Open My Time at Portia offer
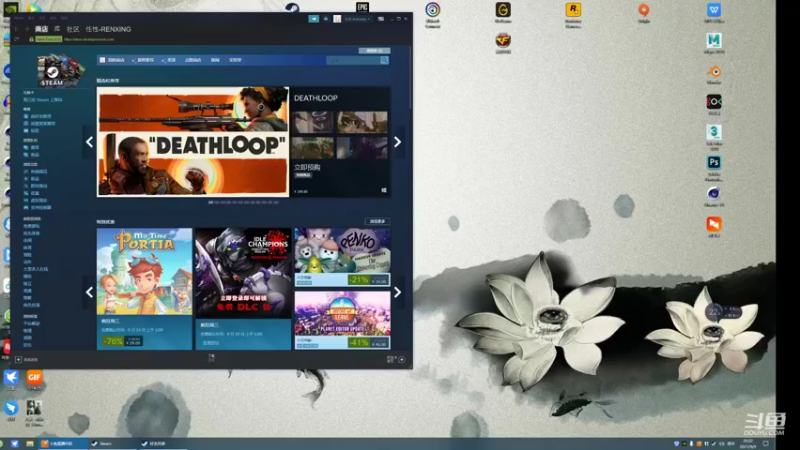 click(144, 289)
